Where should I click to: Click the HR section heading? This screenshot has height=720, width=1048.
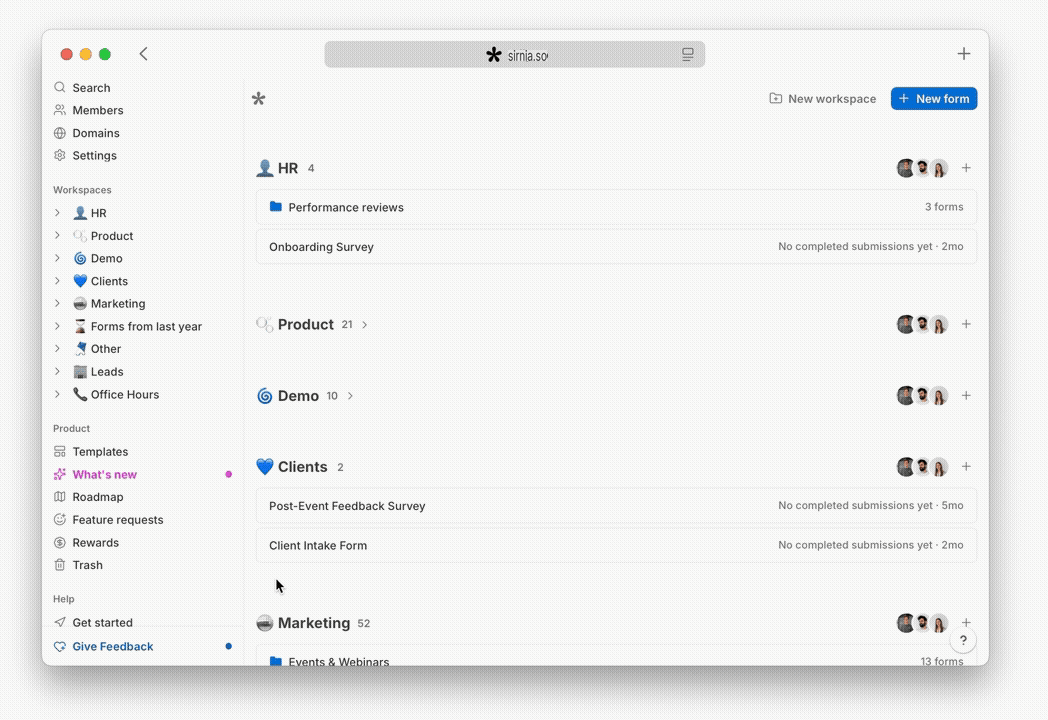click(x=287, y=168)
